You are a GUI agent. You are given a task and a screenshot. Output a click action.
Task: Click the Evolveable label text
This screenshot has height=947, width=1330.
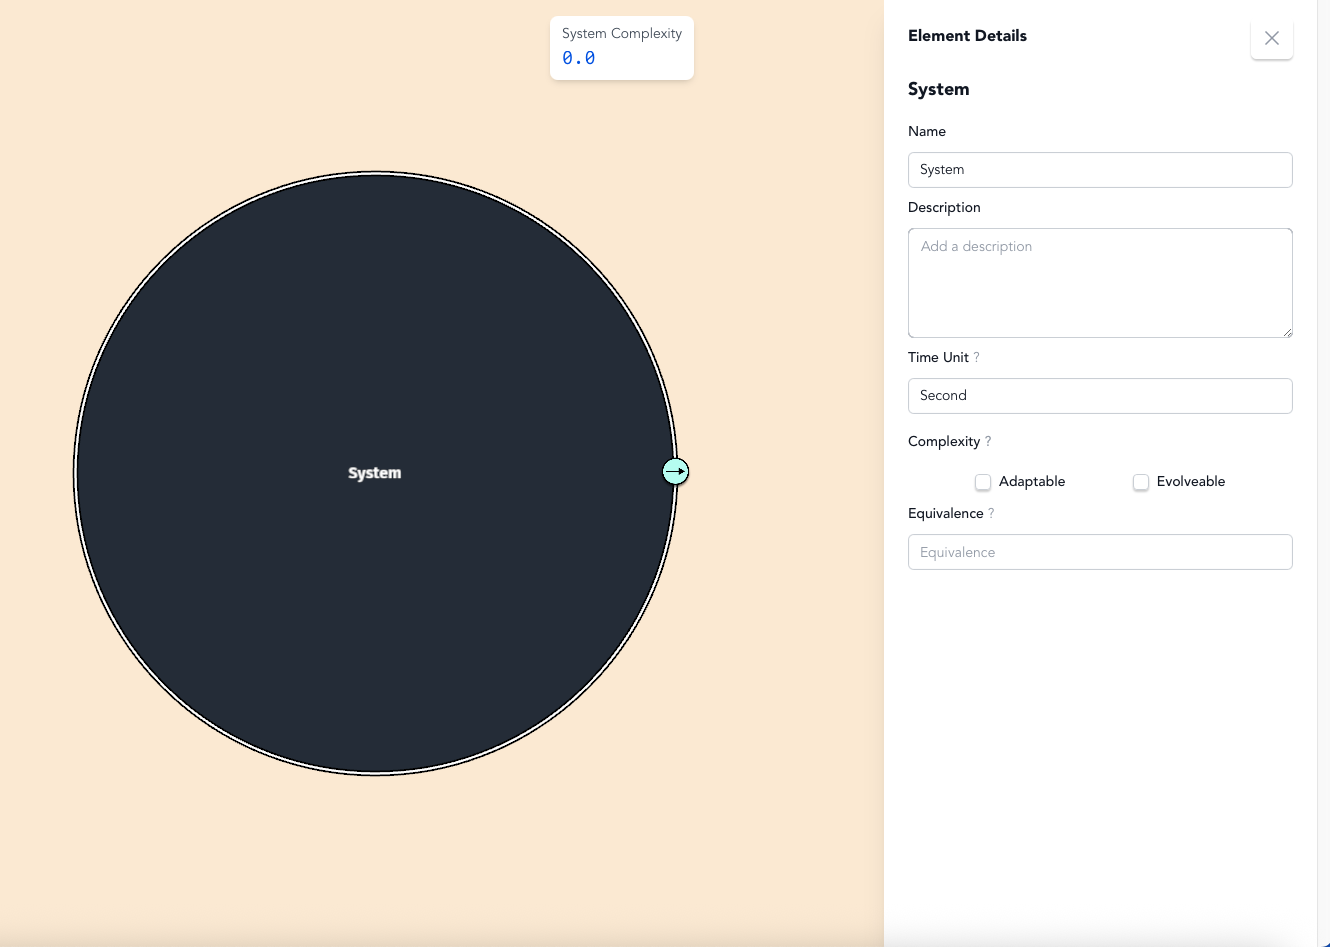(1190, 482)
